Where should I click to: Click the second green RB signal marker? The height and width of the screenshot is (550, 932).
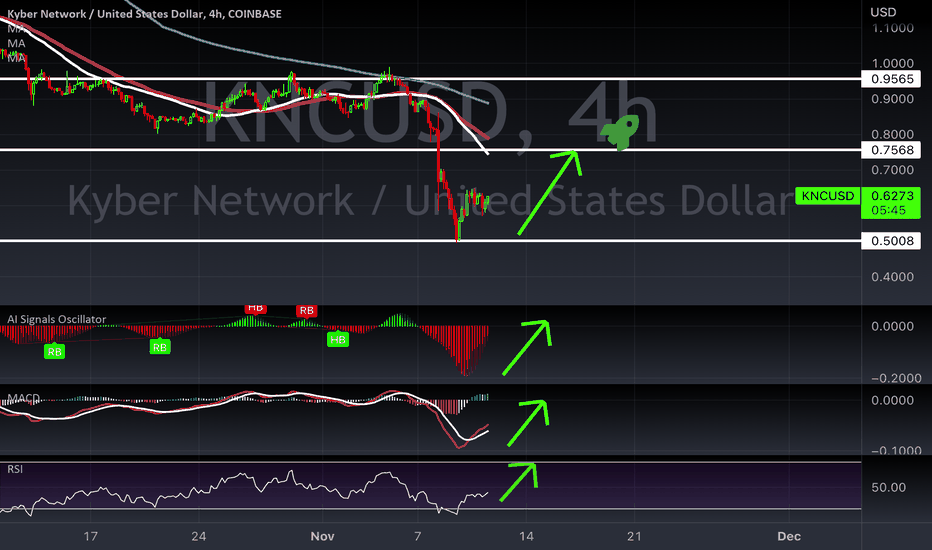point(159,347)
